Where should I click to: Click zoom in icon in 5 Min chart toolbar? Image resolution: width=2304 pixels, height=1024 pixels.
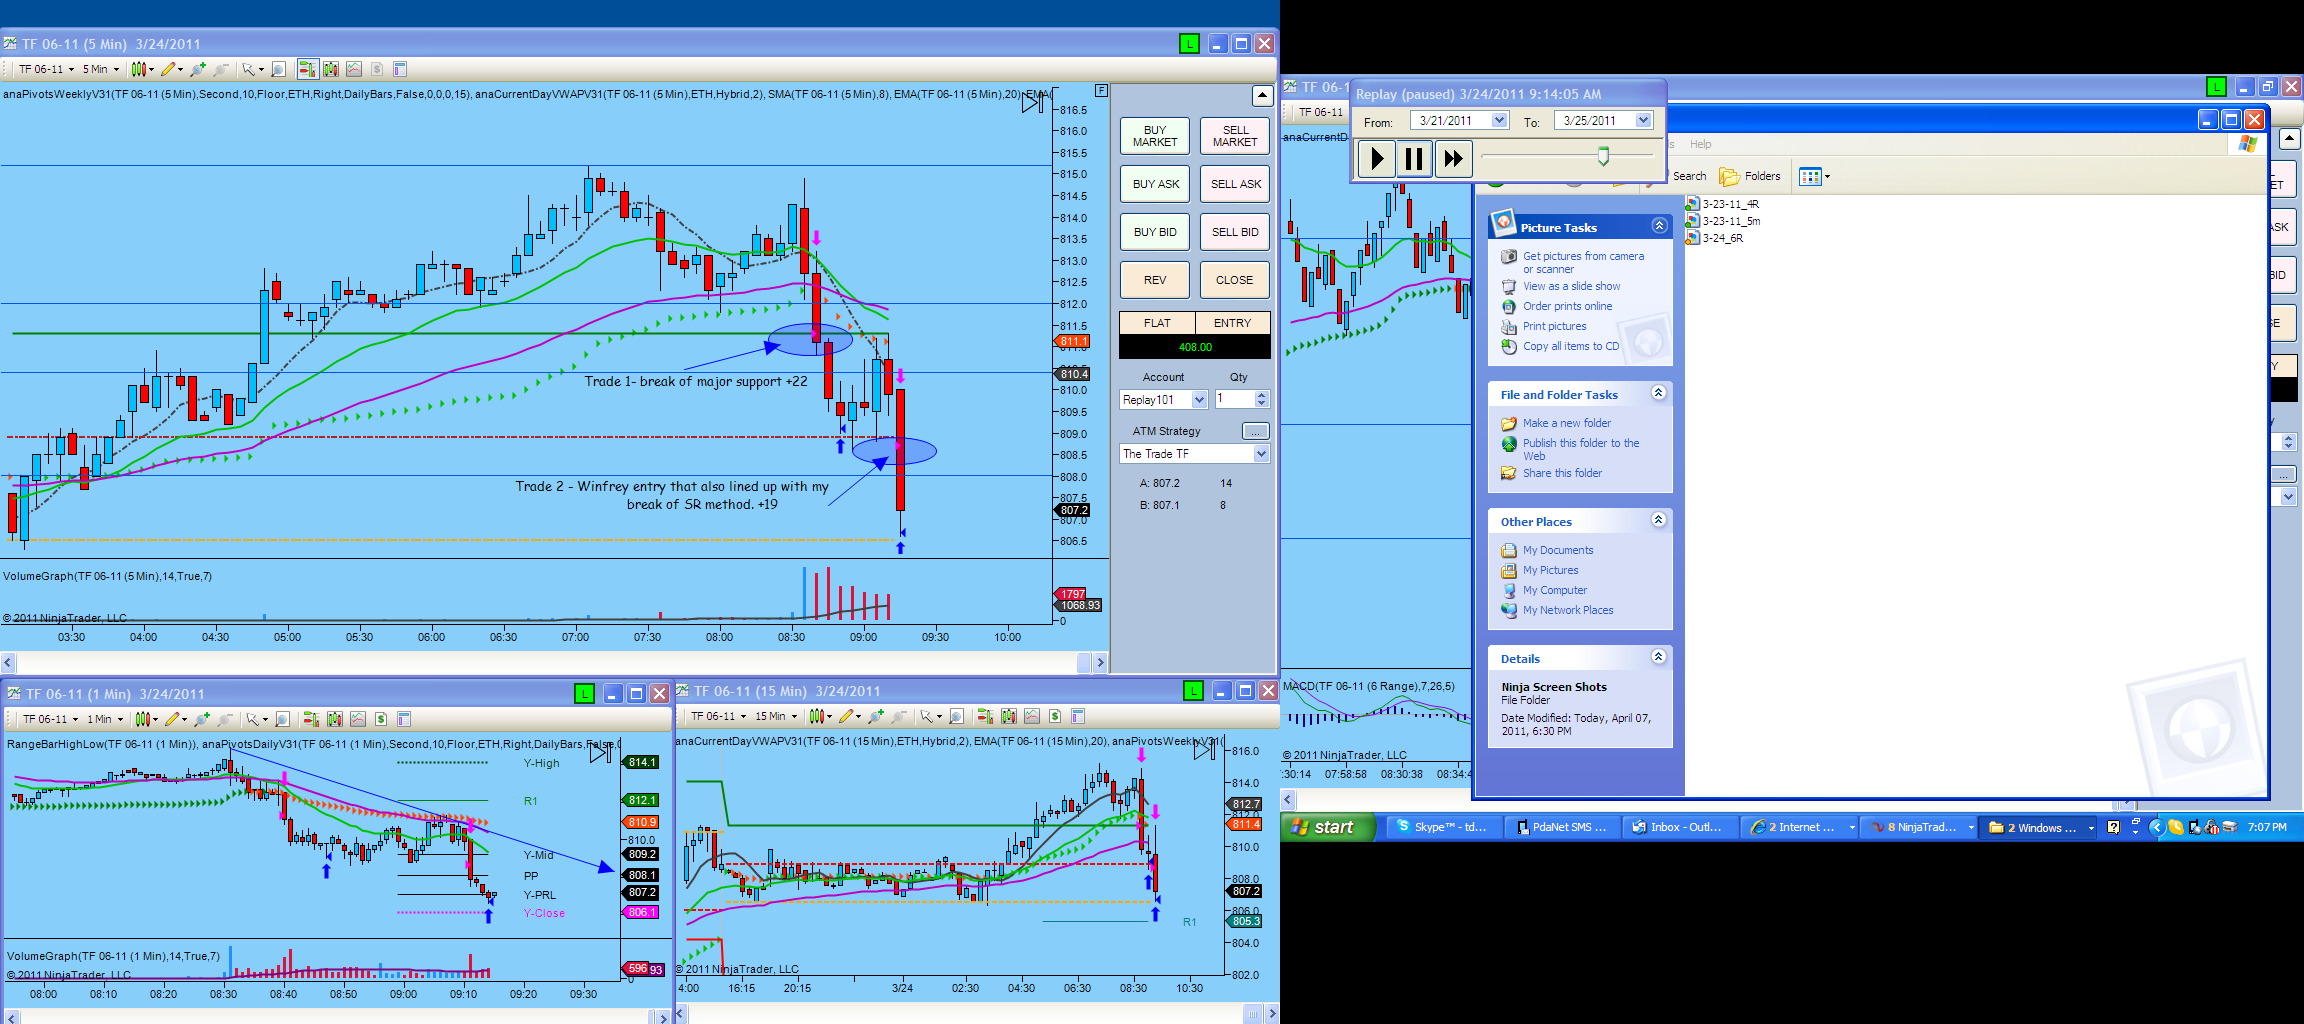tap(198, 69)
